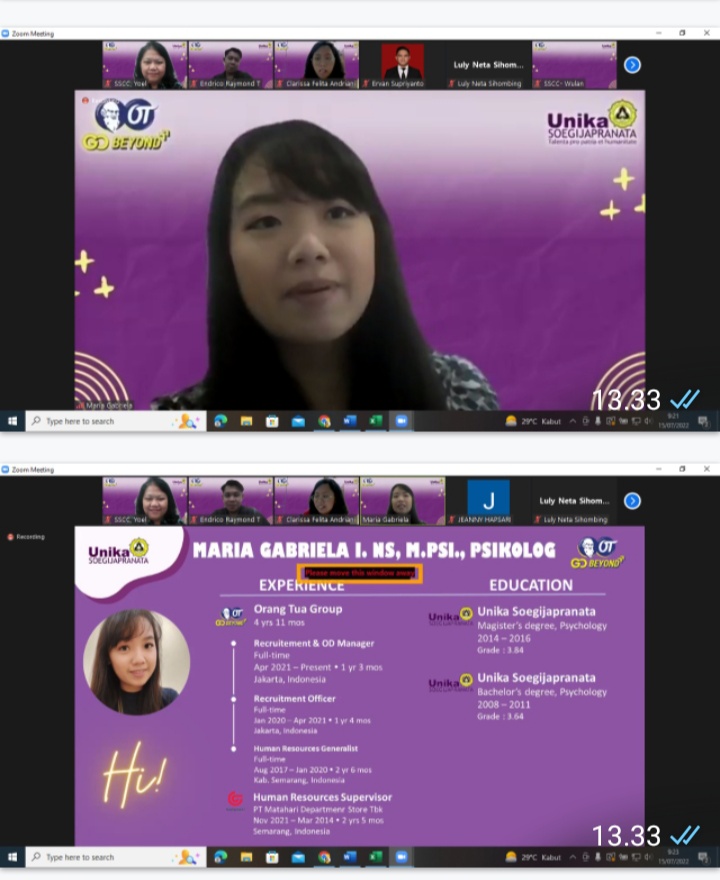Image resolution: width=720 pixels, height=880 pixels.
Task: Select the JEANNY HAPSARI participant tile
Action: click(488, 501)
